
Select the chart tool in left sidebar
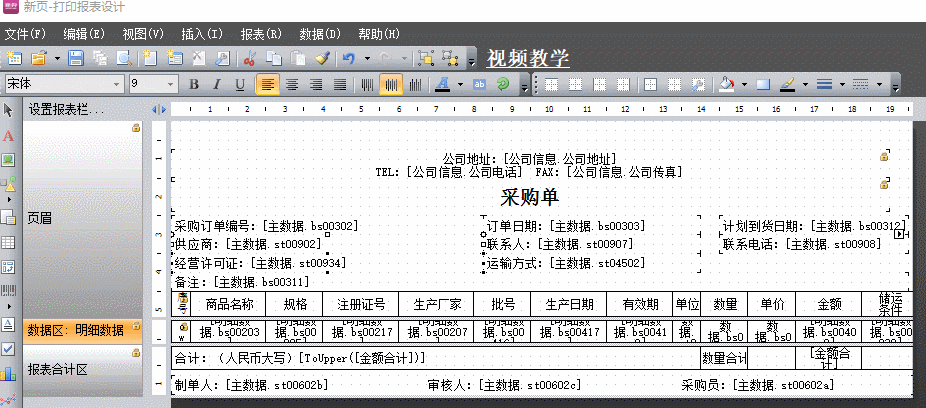pos(9,374)
